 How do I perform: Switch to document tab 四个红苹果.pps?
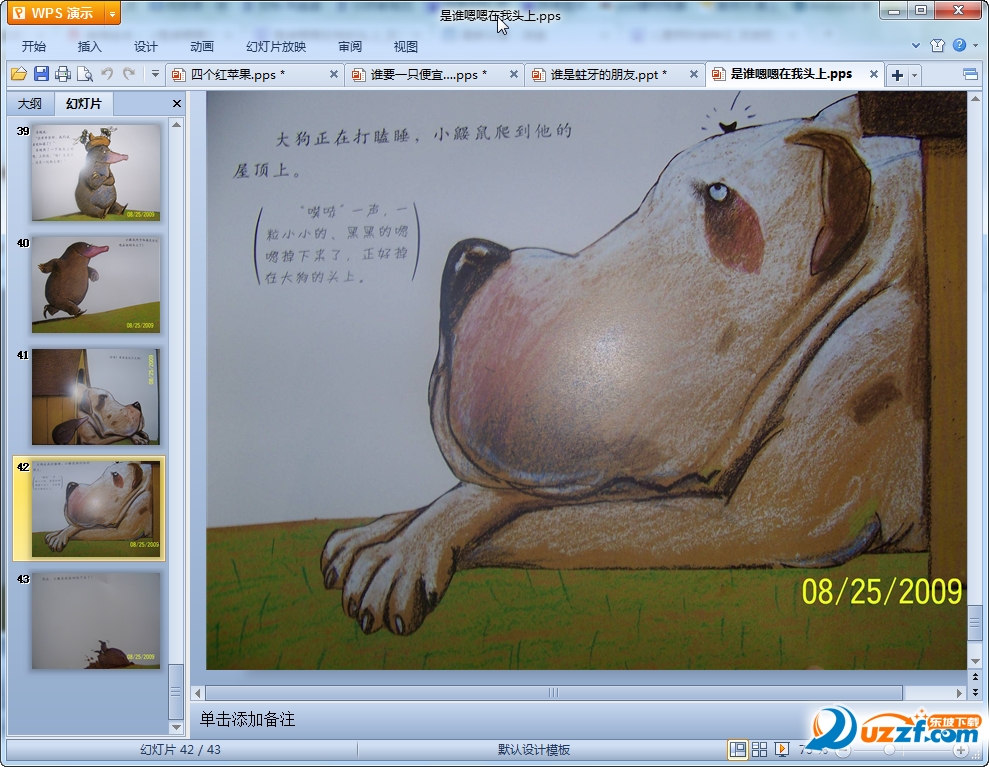pyautogui.click(x=255, y=74)
